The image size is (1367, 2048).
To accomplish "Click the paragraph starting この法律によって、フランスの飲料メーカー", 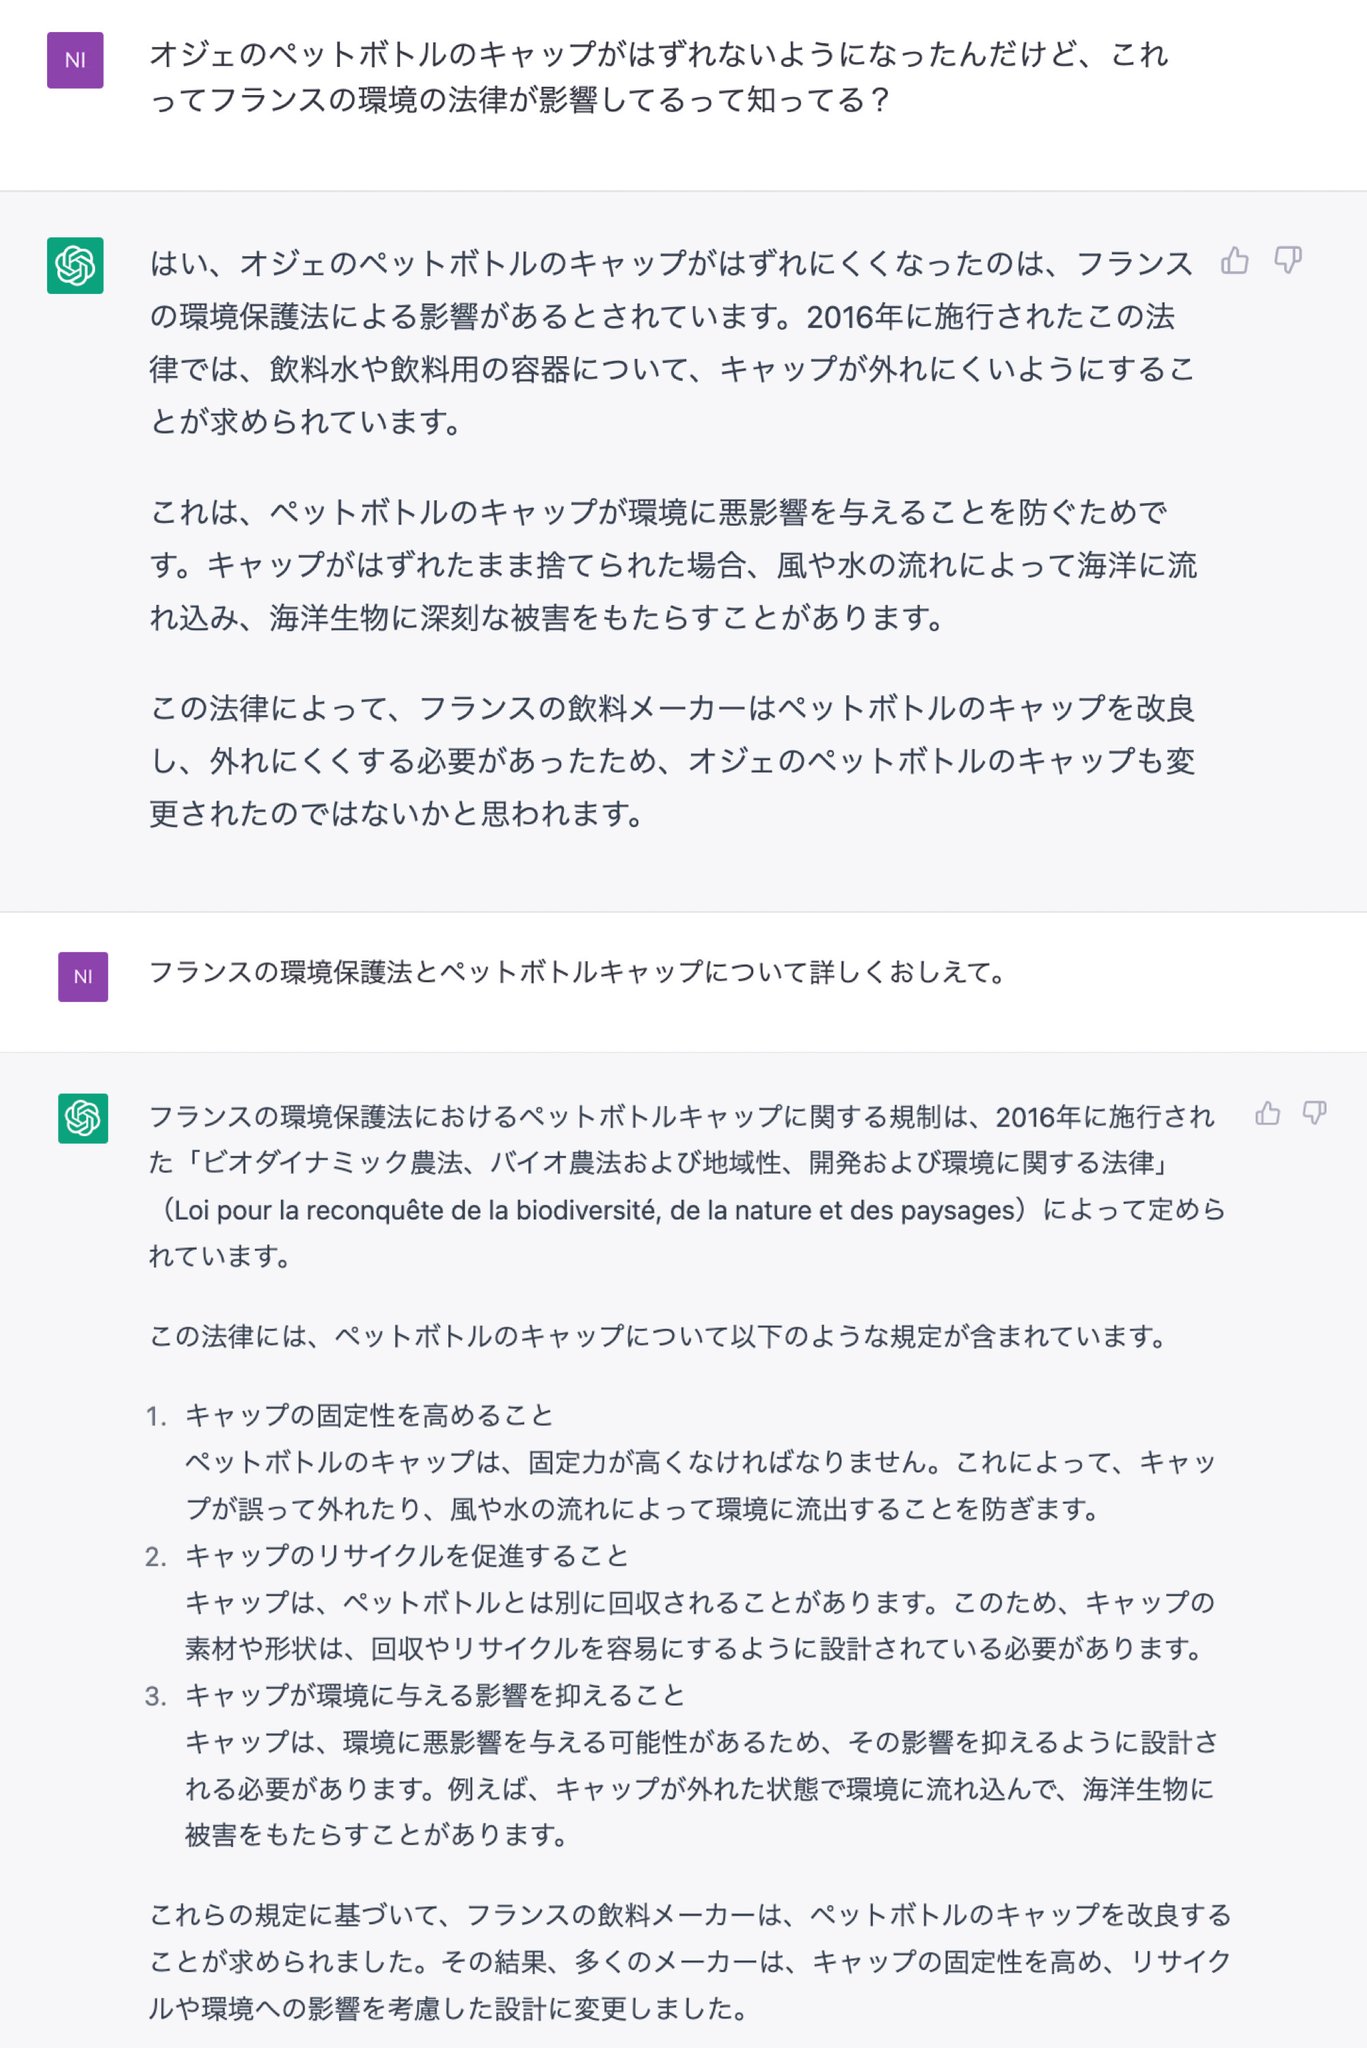I will (x=672, y=761).
